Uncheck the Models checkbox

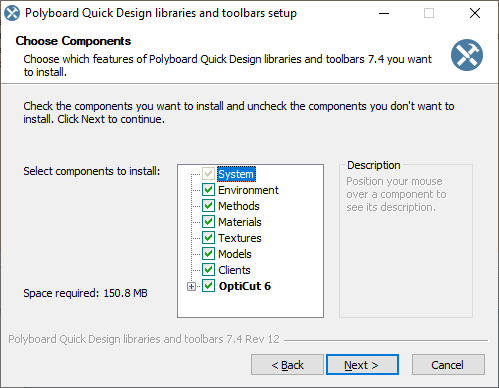pos(208,254)
